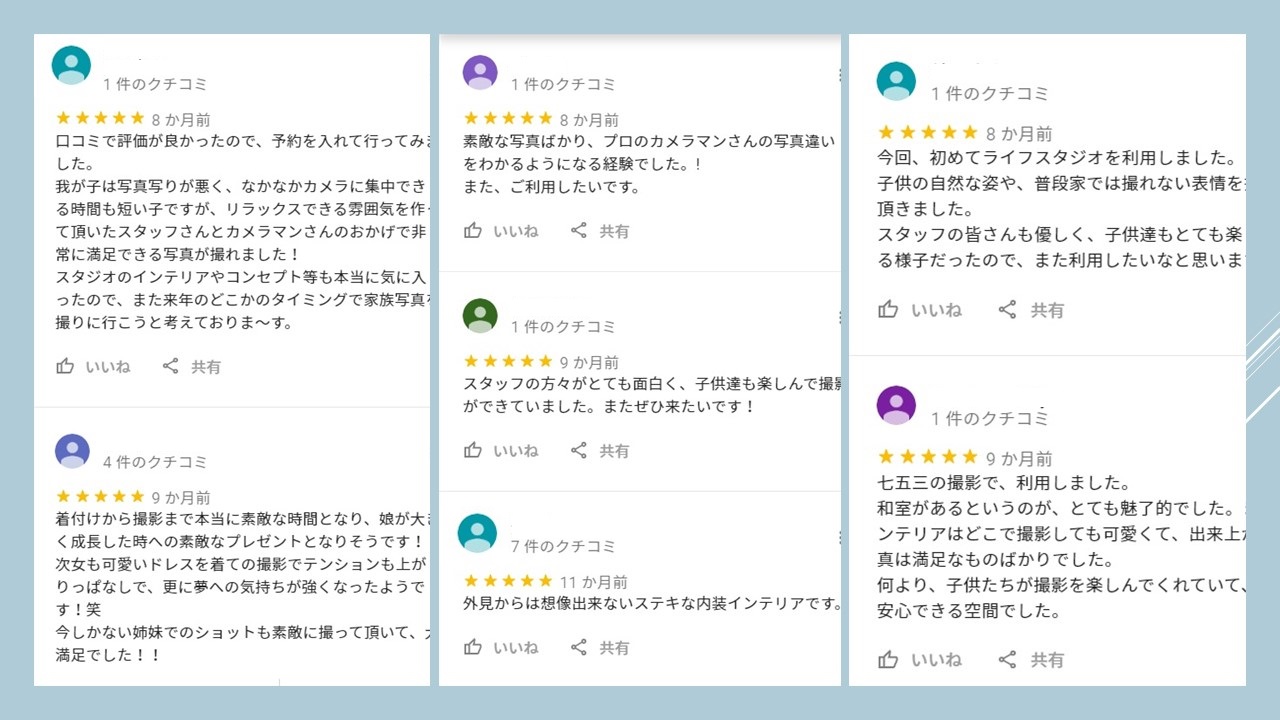
Task: Click the blue avatar of the 4件のクチコミ reviewer
Action: pos(72,451)
